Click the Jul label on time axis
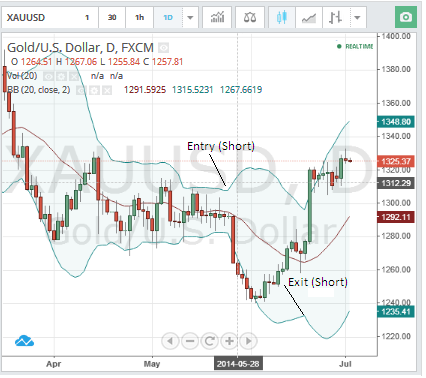Screen dimensions: 426x378 coord(345,364)
